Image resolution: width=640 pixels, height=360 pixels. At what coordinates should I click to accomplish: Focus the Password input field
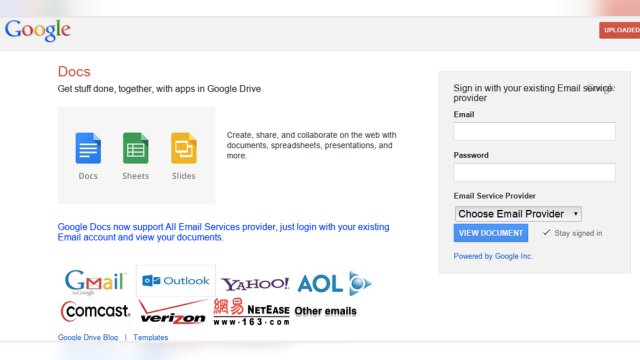pyautogui.click(x=534, y=172)
